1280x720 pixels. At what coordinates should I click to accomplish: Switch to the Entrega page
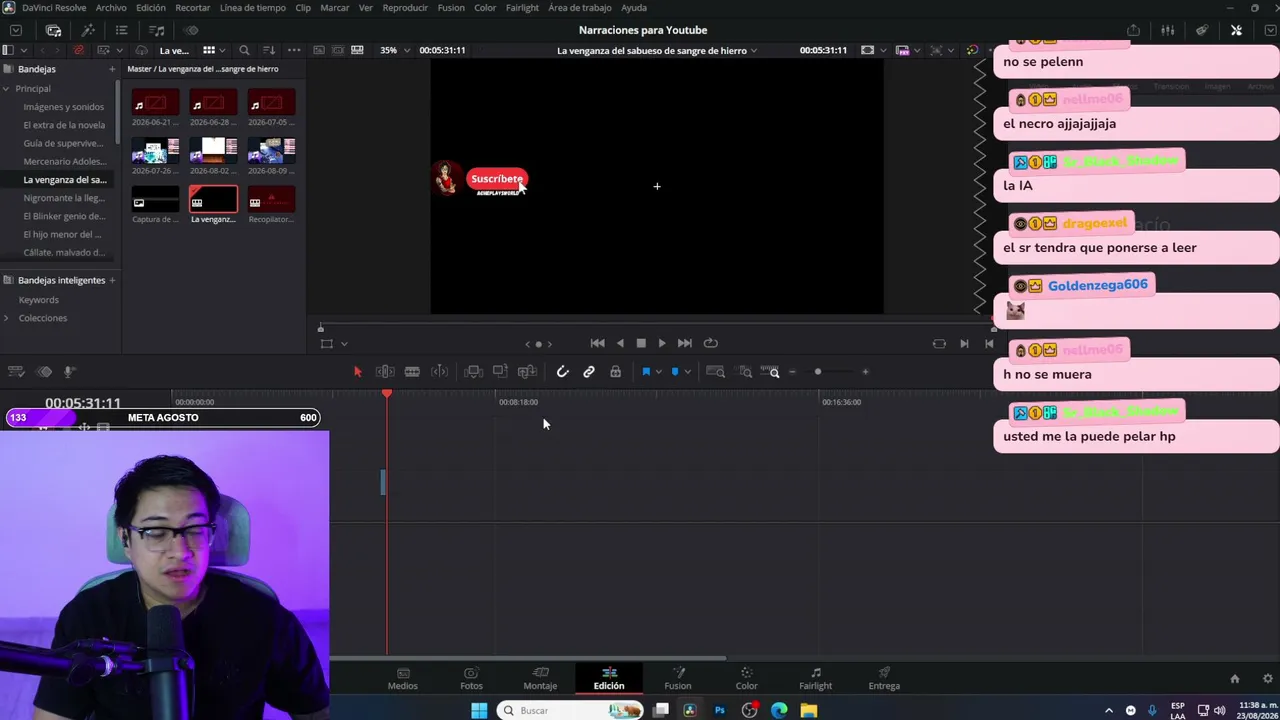pos(884,678)
